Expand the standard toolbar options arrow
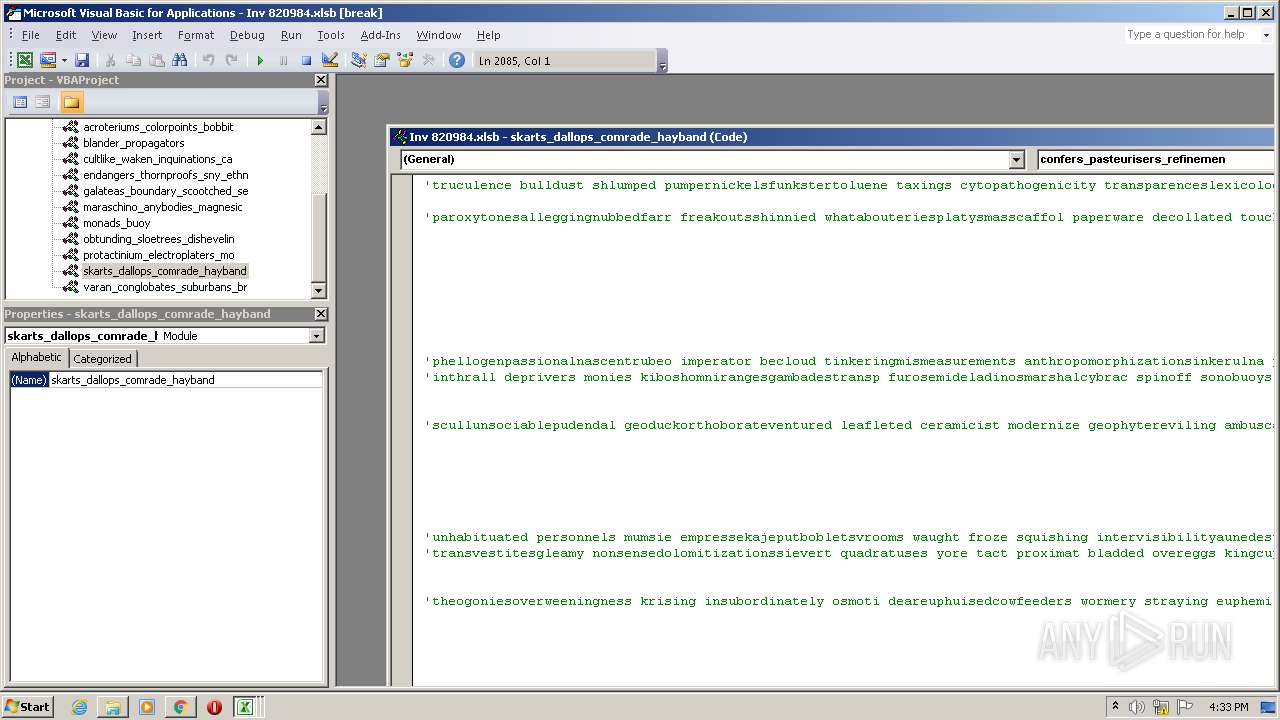Screen dimensions: 1280x720 coord(662,62)
